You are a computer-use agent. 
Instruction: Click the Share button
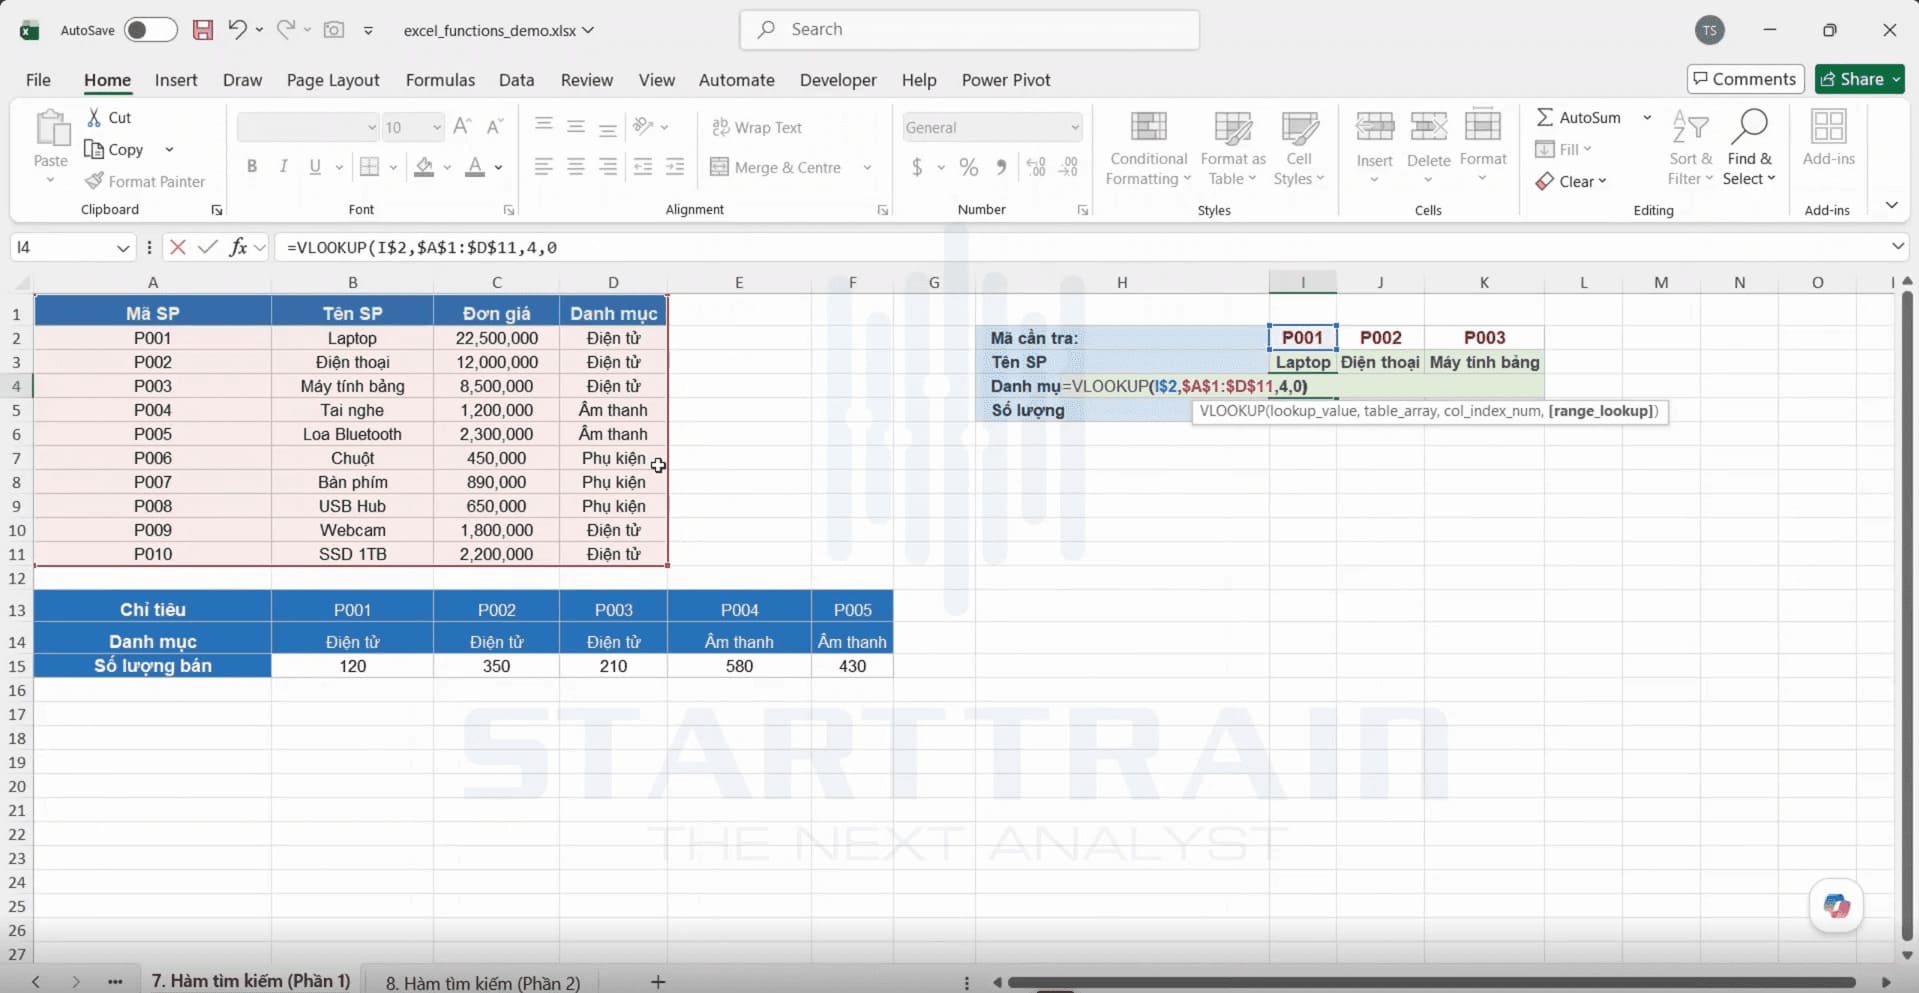coord(1860,79)
